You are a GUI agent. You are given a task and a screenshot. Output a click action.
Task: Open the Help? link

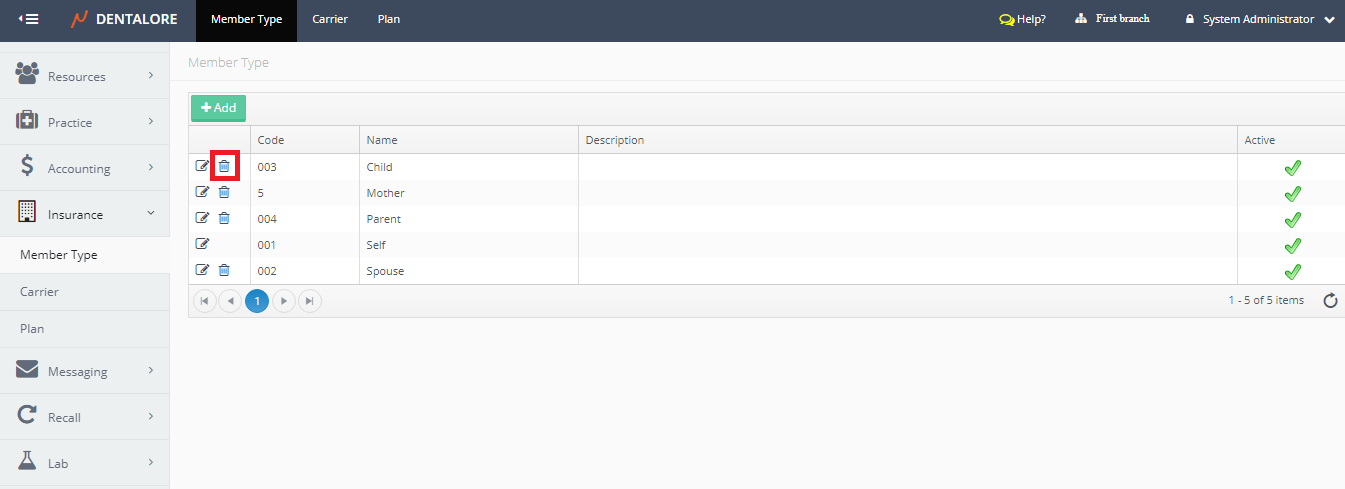coord(1022,19)
